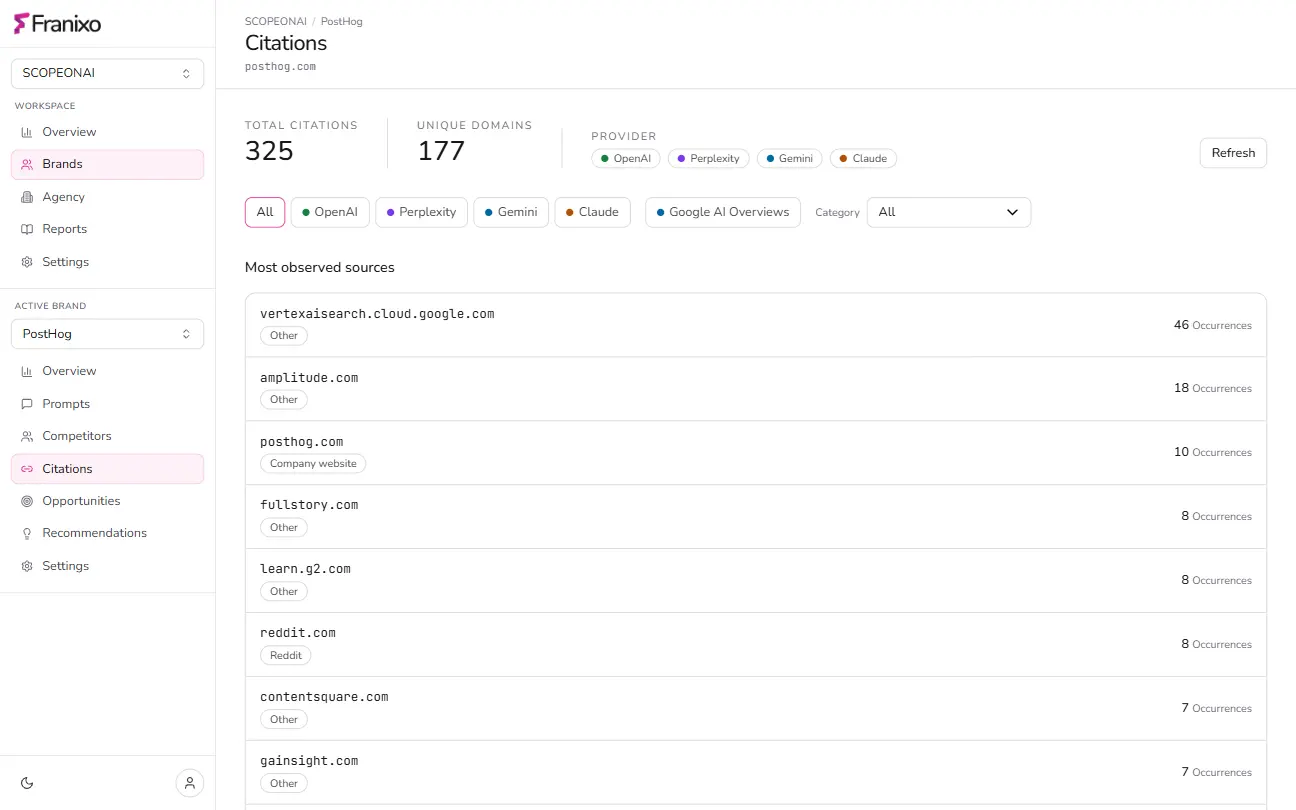Click the OpenAI provider legend chip

coord(626,158)
